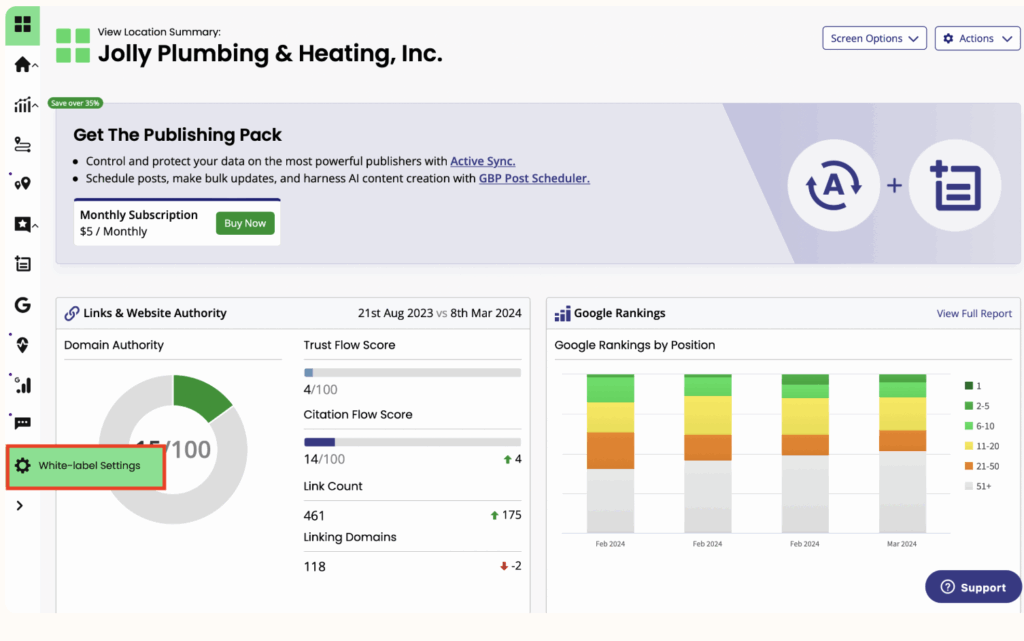Click the map pin location icon in sidebar
The width and height of the screenshot is (1024, 641).
pyautogui.click(x=22, y=184)
